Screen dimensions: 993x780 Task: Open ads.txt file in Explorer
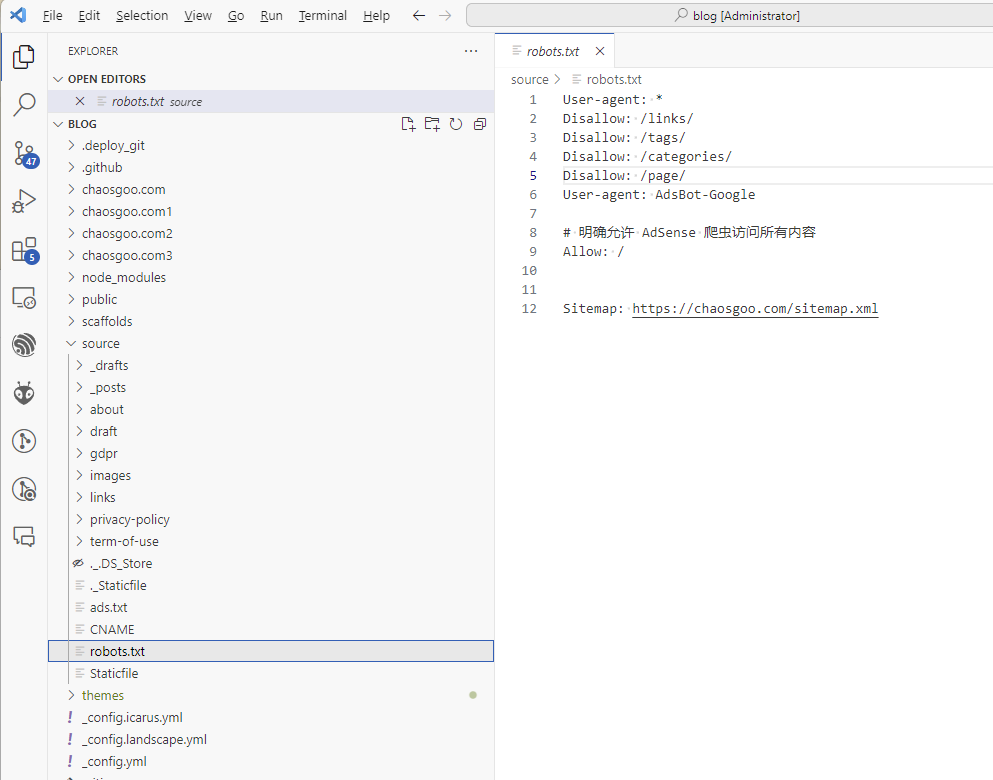click(108, 607)
